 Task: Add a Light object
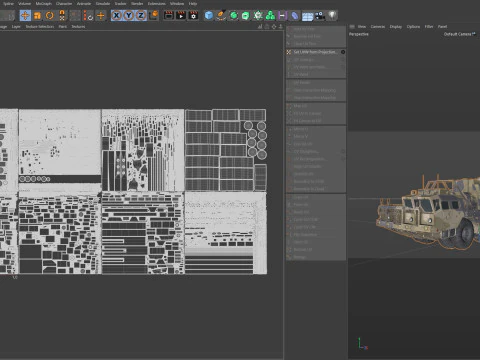point(332,16)
